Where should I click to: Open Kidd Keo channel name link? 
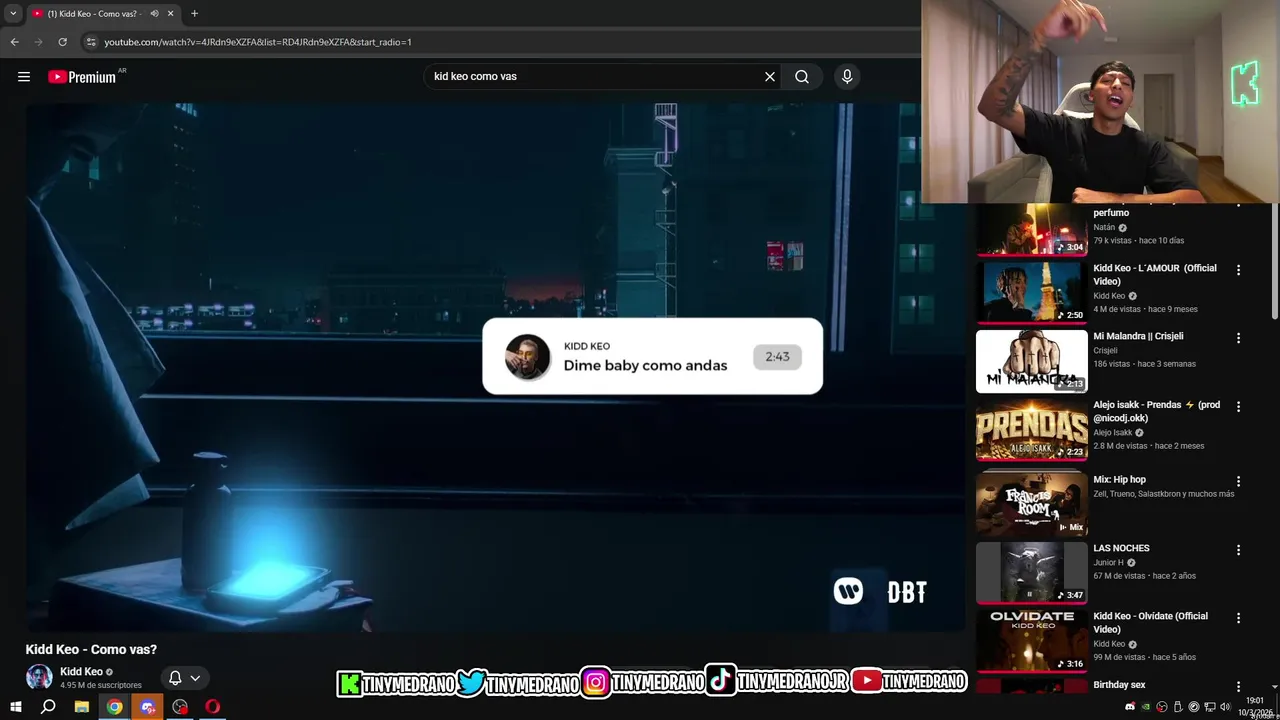[81, 672]
